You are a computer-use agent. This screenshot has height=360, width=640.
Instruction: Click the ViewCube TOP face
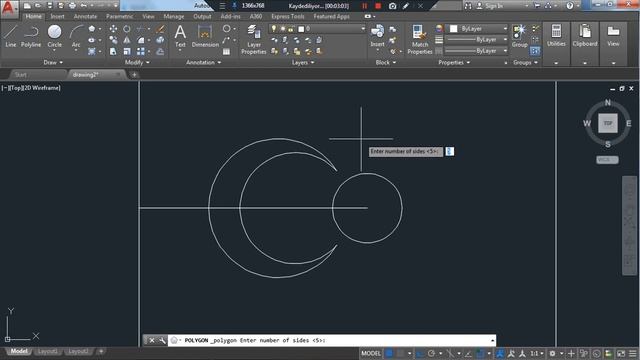pos(608,123)
